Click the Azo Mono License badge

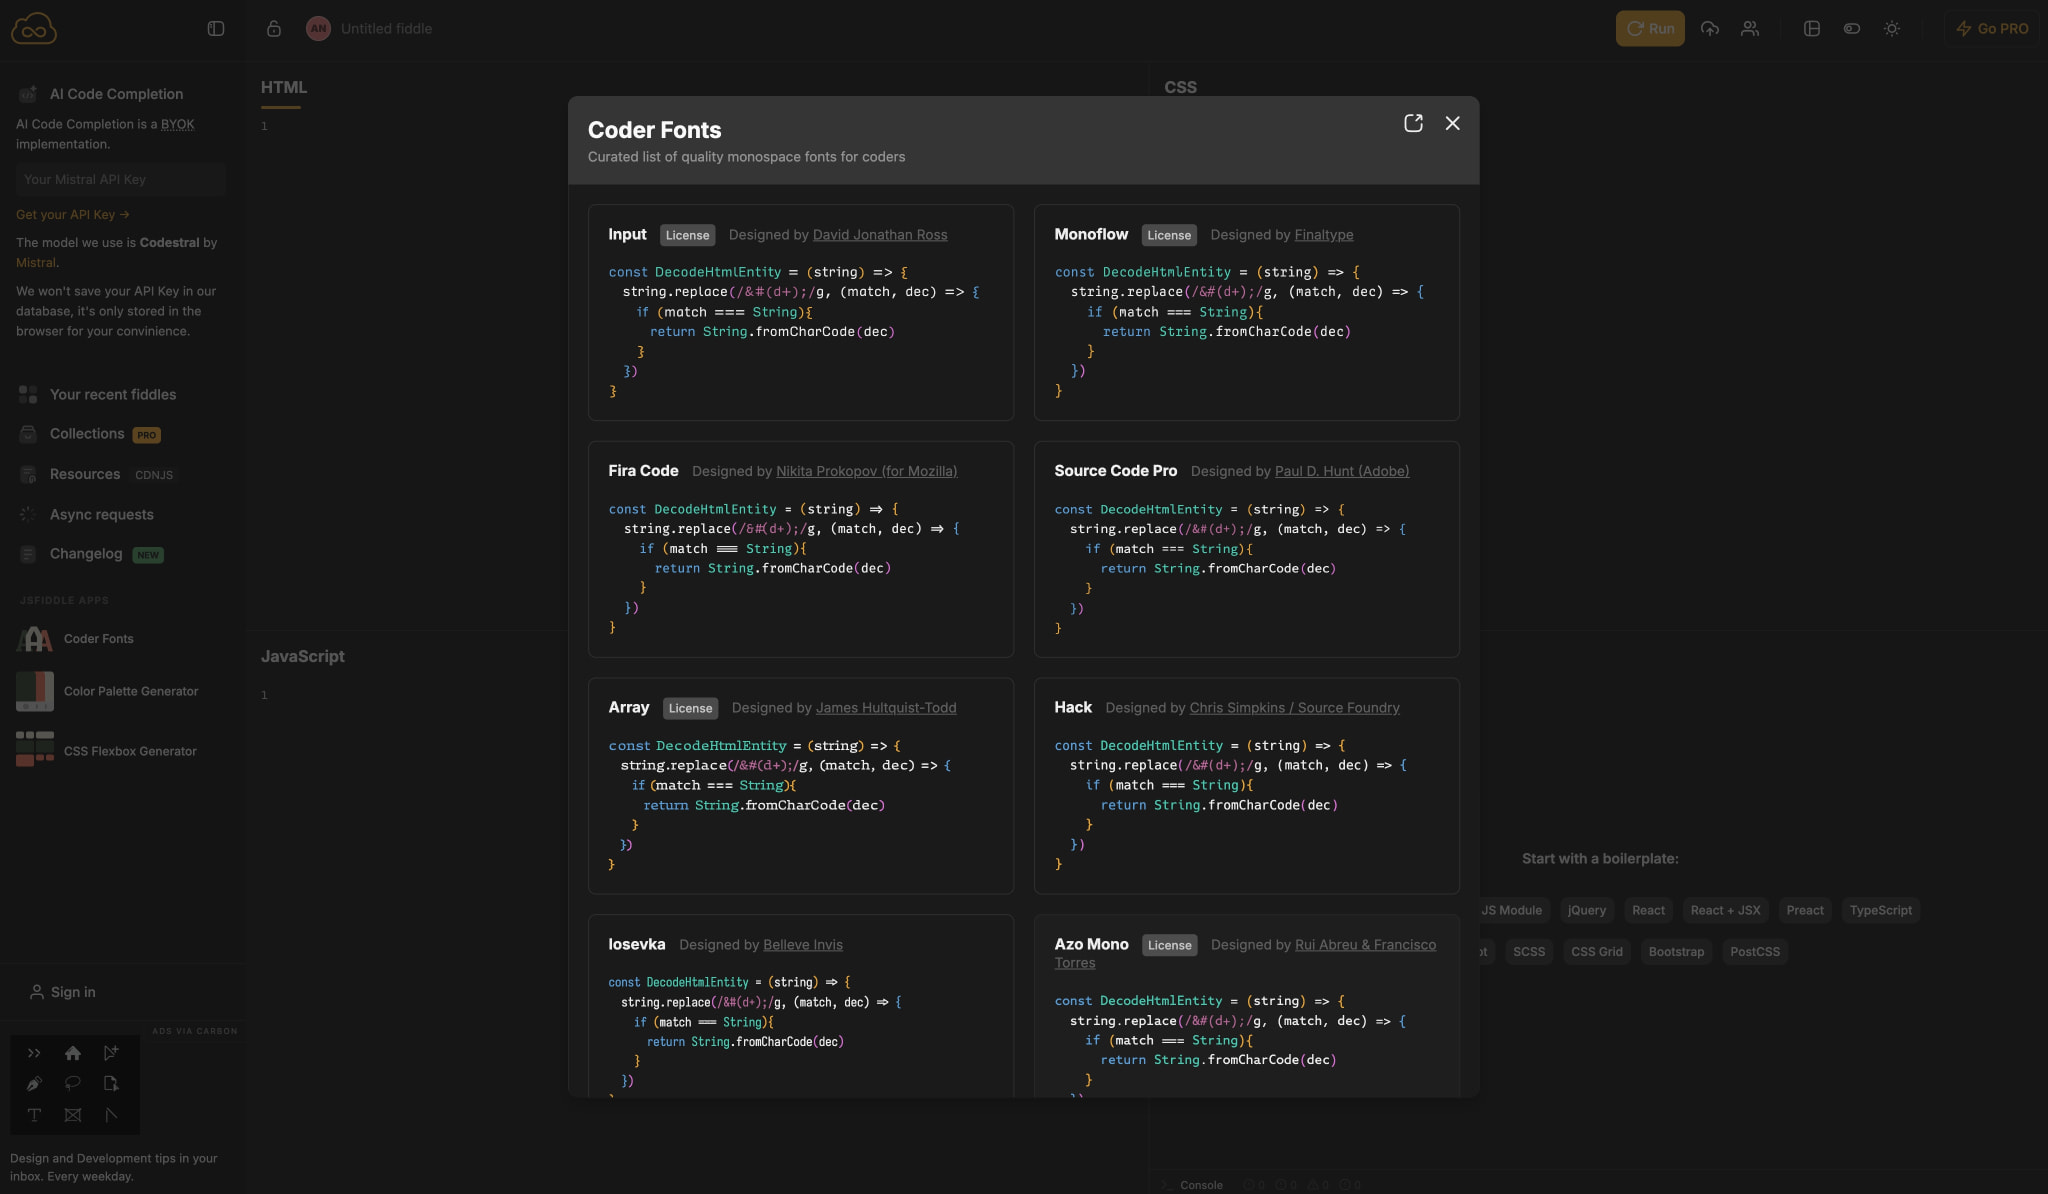tap(1170, 945)
